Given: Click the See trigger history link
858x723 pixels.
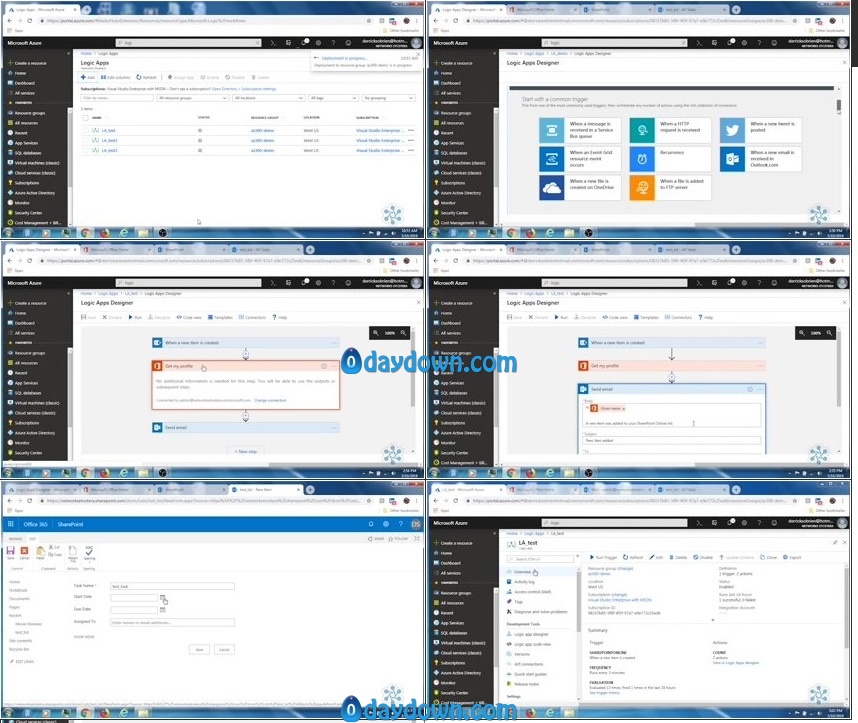Looking at the screenshot, I should 604,693.
